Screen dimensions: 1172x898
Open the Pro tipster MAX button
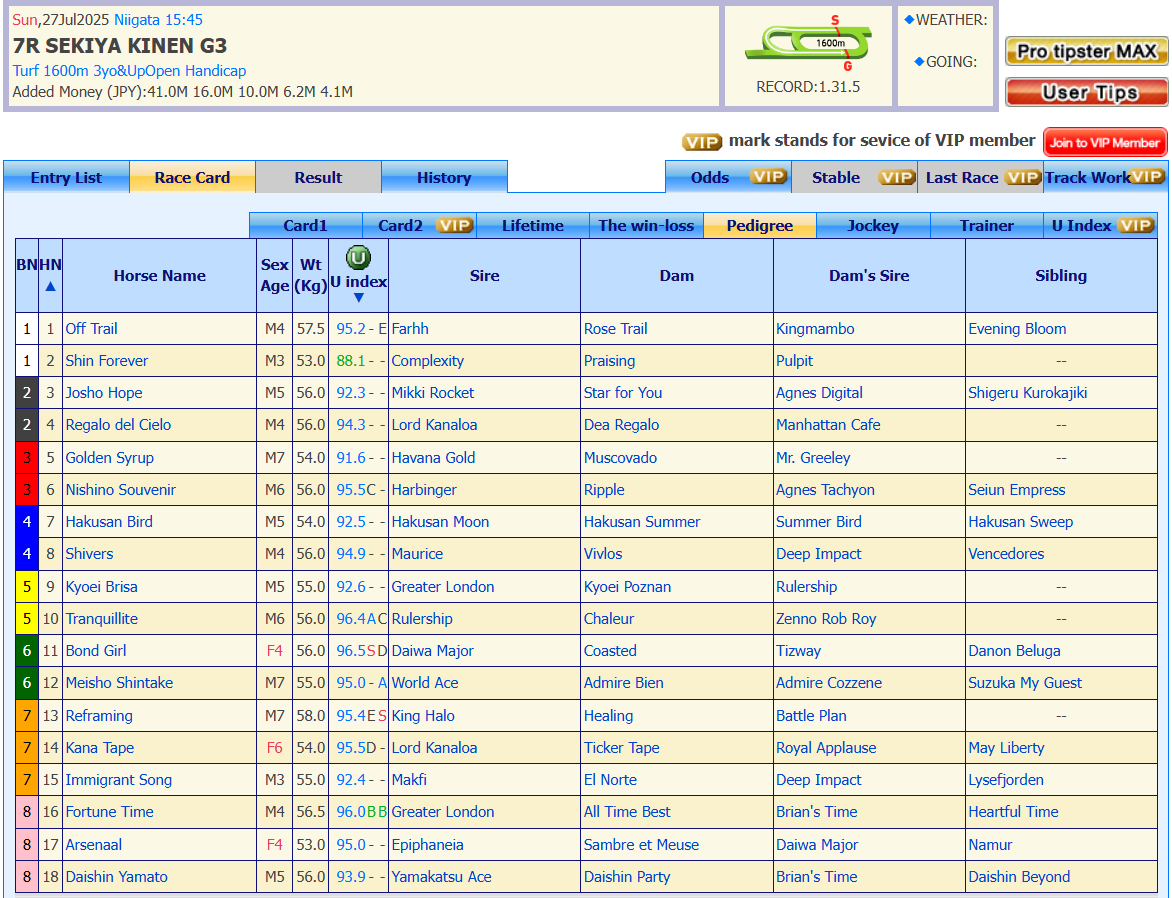point(1087,52)
